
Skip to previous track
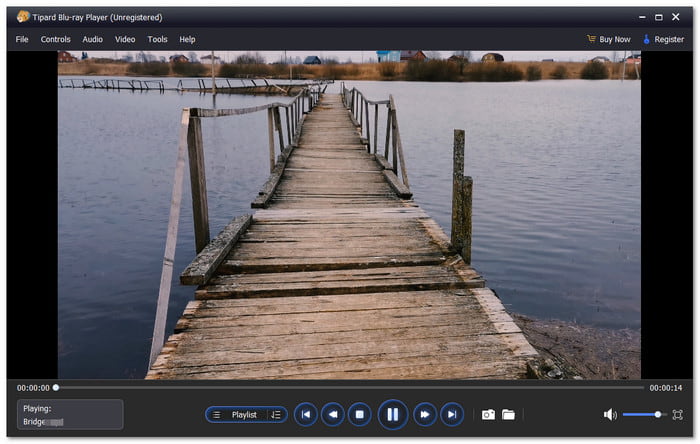coord(305,414)
